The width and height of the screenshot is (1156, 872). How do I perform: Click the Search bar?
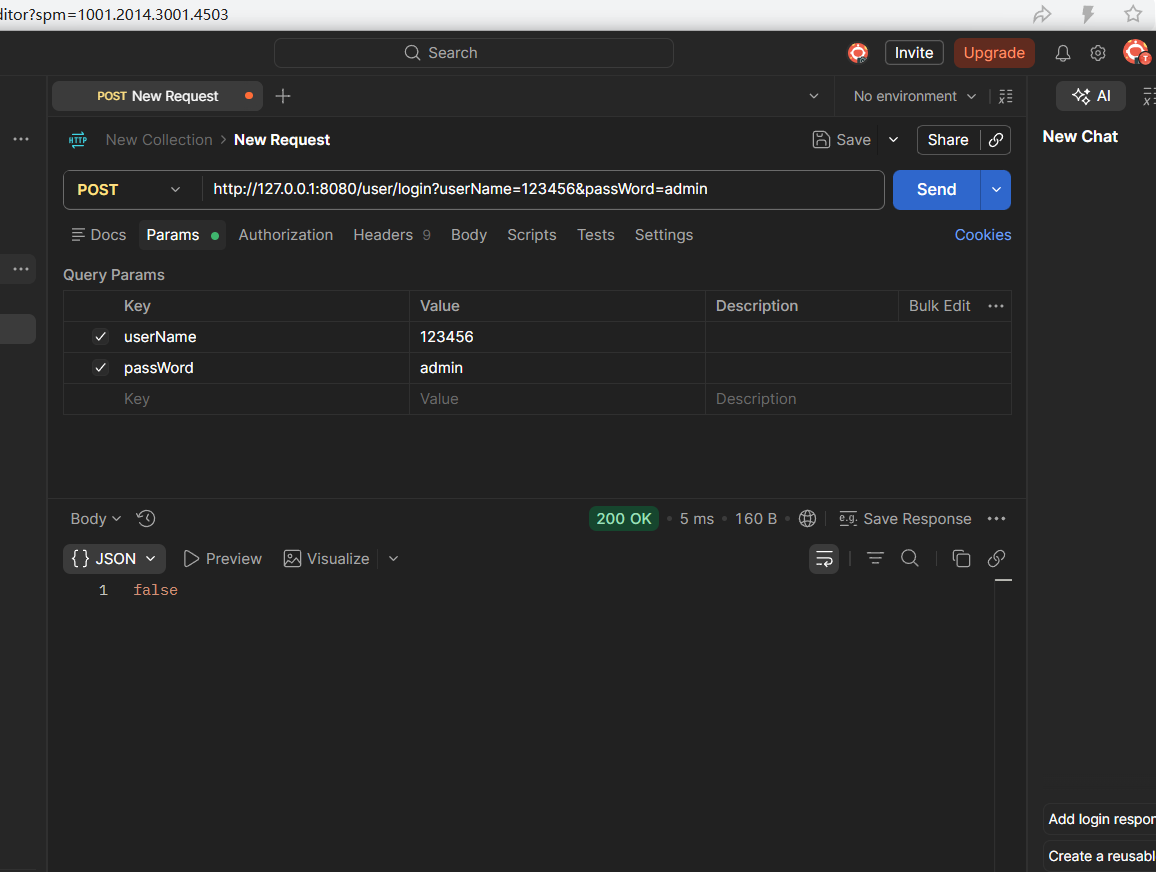473,53
